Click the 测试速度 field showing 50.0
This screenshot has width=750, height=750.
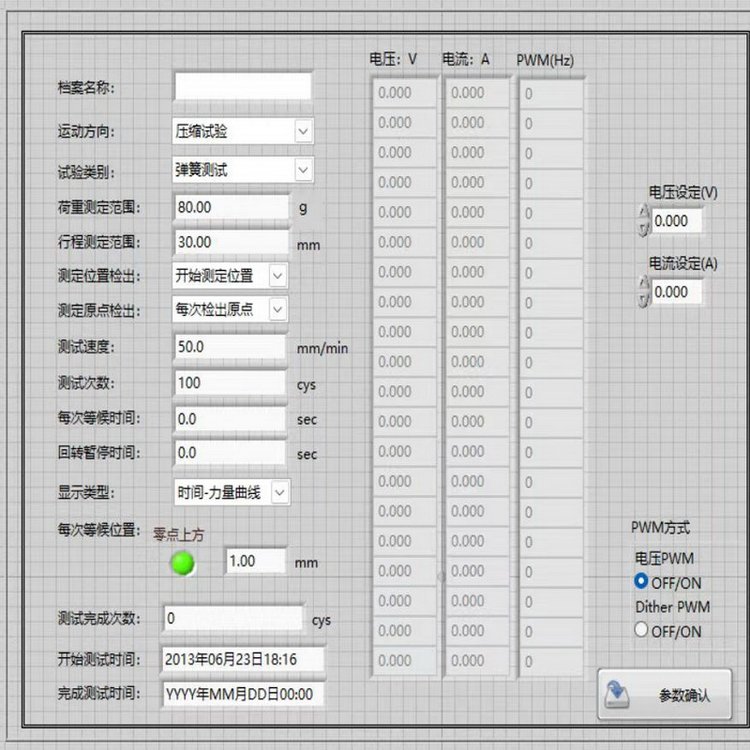(x=231, y=347)
